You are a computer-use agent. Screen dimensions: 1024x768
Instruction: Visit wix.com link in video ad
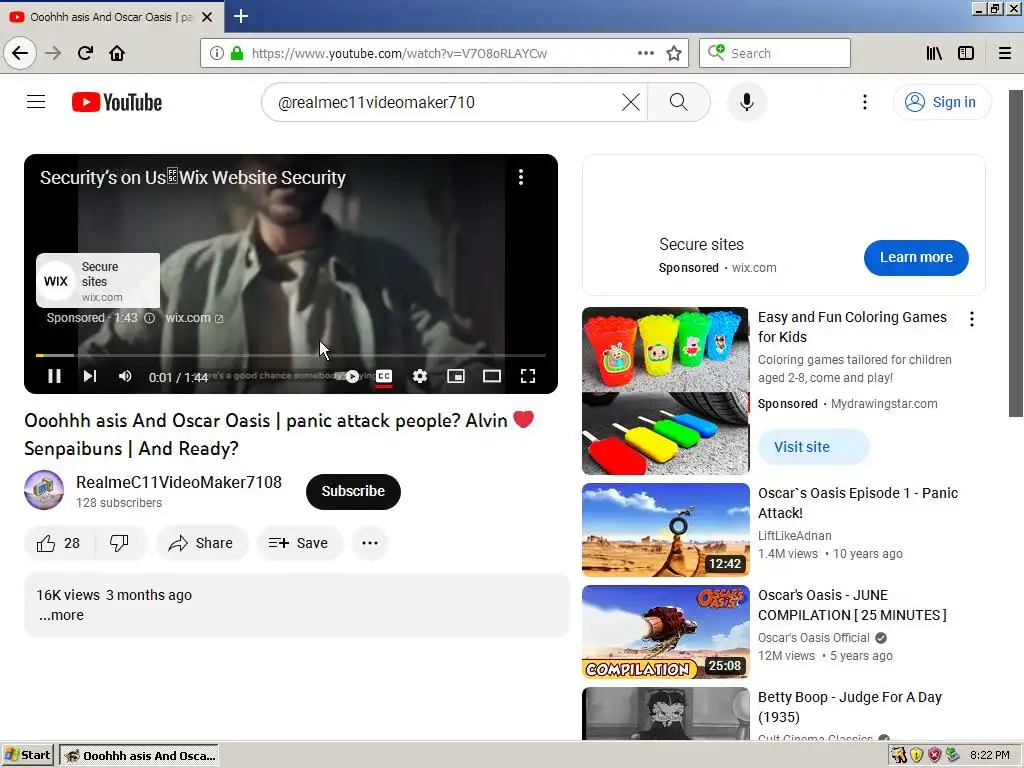point(194,318)
